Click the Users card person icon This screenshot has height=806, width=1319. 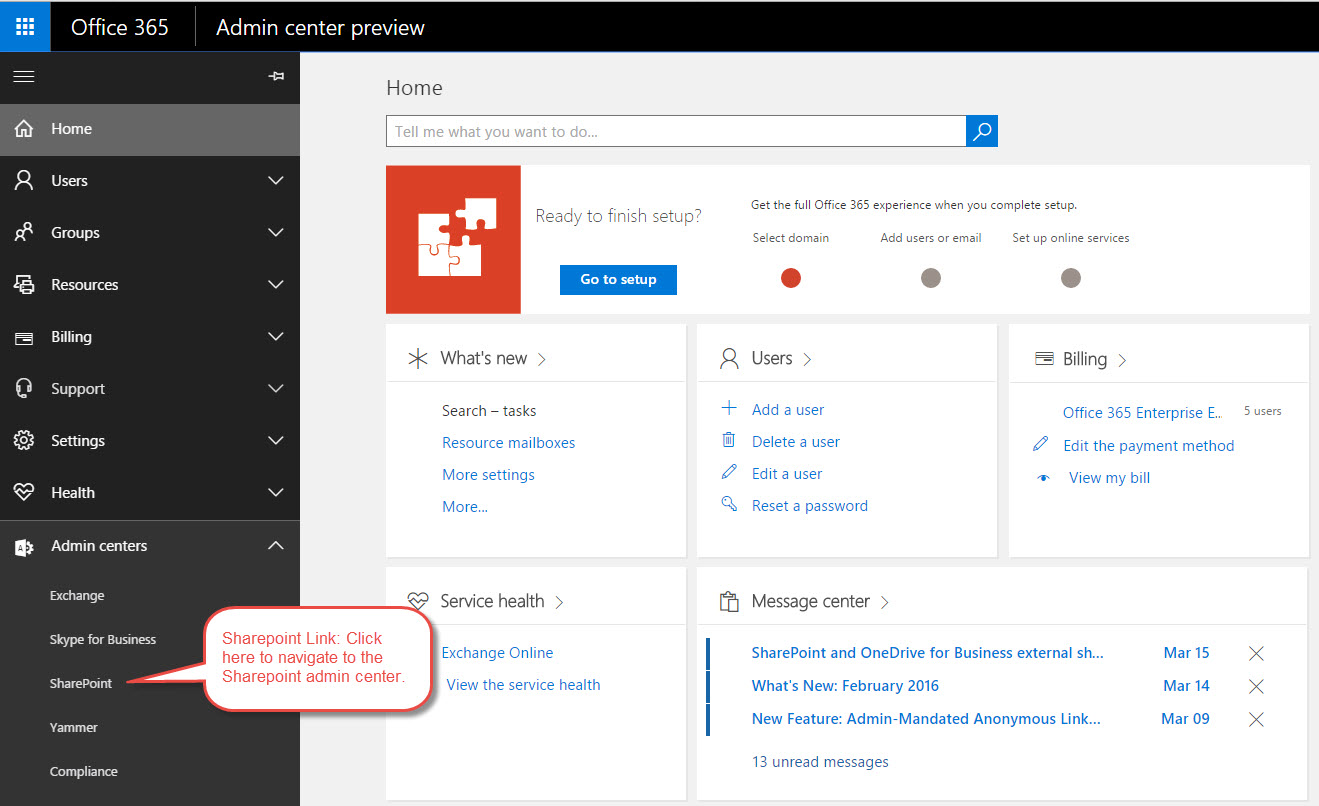729,359
